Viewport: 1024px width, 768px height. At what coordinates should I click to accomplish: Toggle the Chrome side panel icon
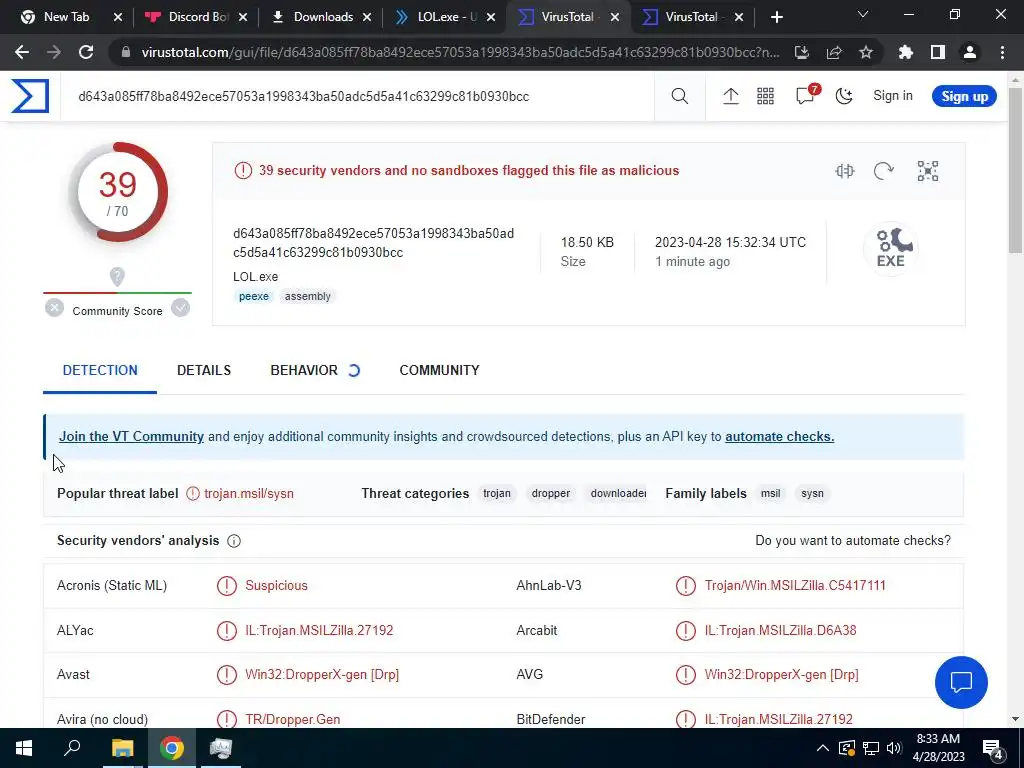(938, 52)
